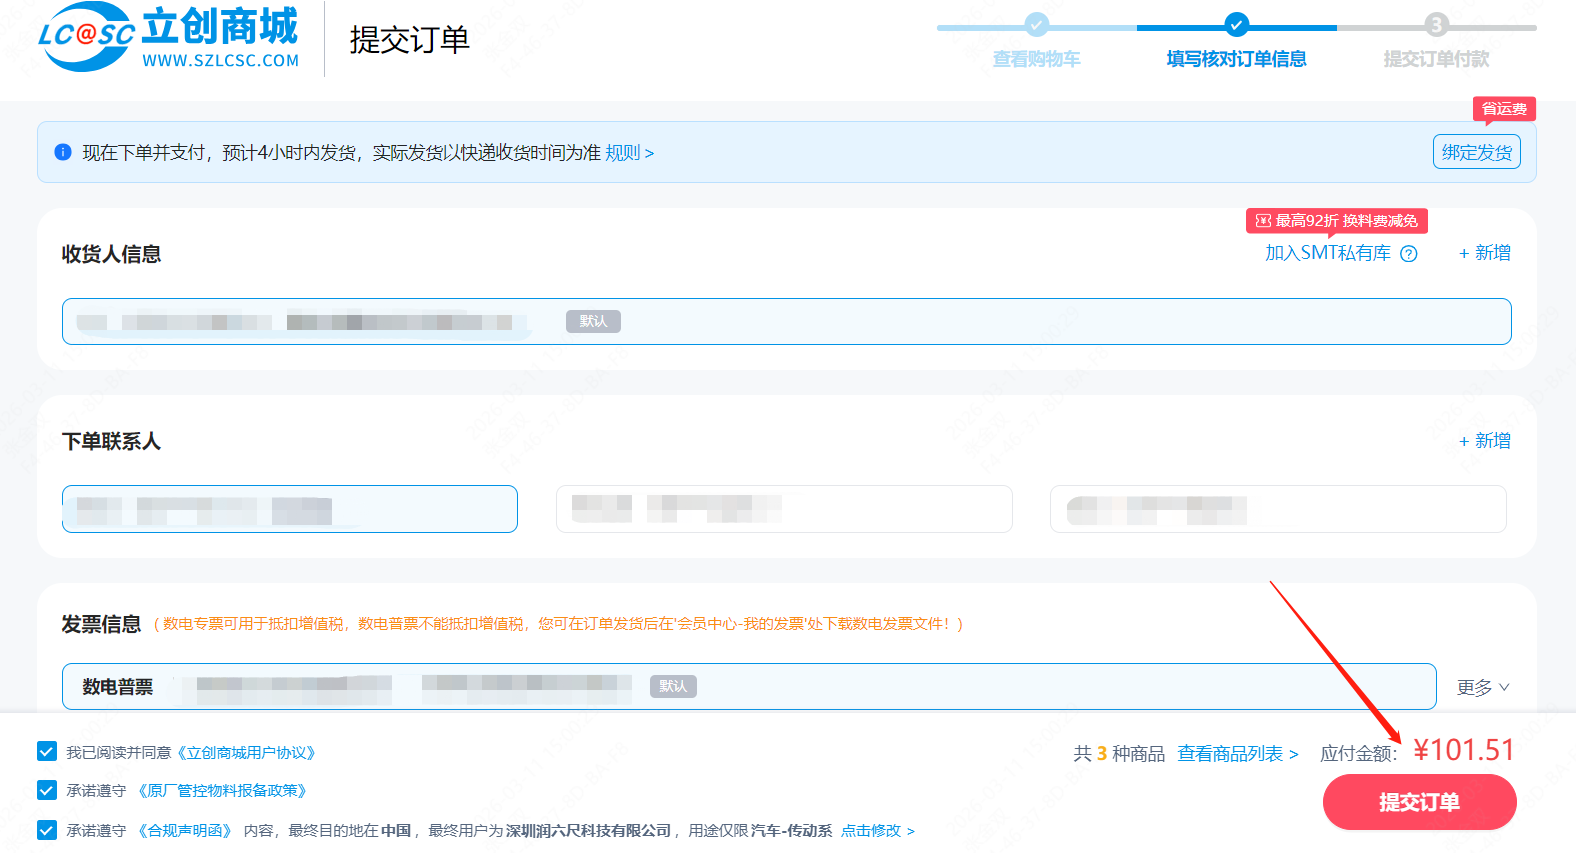Click the 绑定发货 button

(1476, 152)
